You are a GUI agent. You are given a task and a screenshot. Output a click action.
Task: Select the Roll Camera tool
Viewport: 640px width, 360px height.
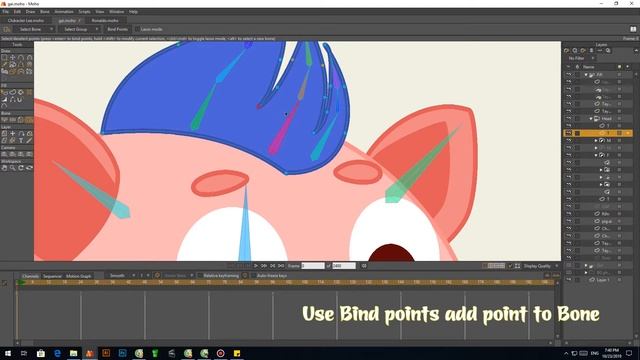(21, 154)
